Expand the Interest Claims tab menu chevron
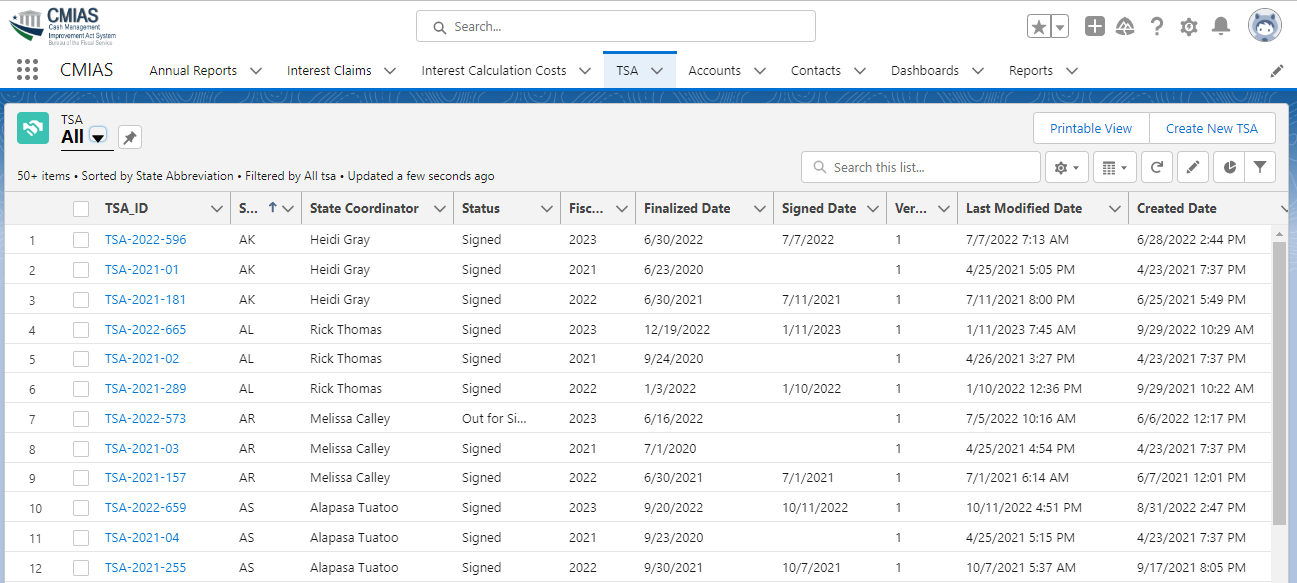Viewport: 1297px width, 583px height. pos(390,71)
